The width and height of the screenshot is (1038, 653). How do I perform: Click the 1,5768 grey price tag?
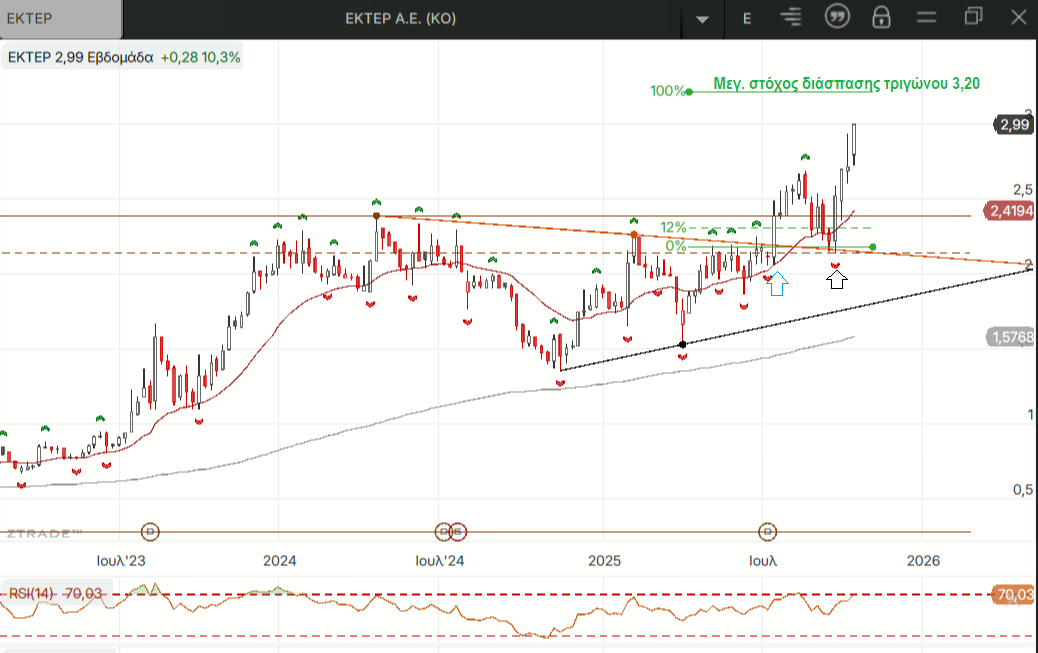pyautogui.click(x=1012, y=337)
